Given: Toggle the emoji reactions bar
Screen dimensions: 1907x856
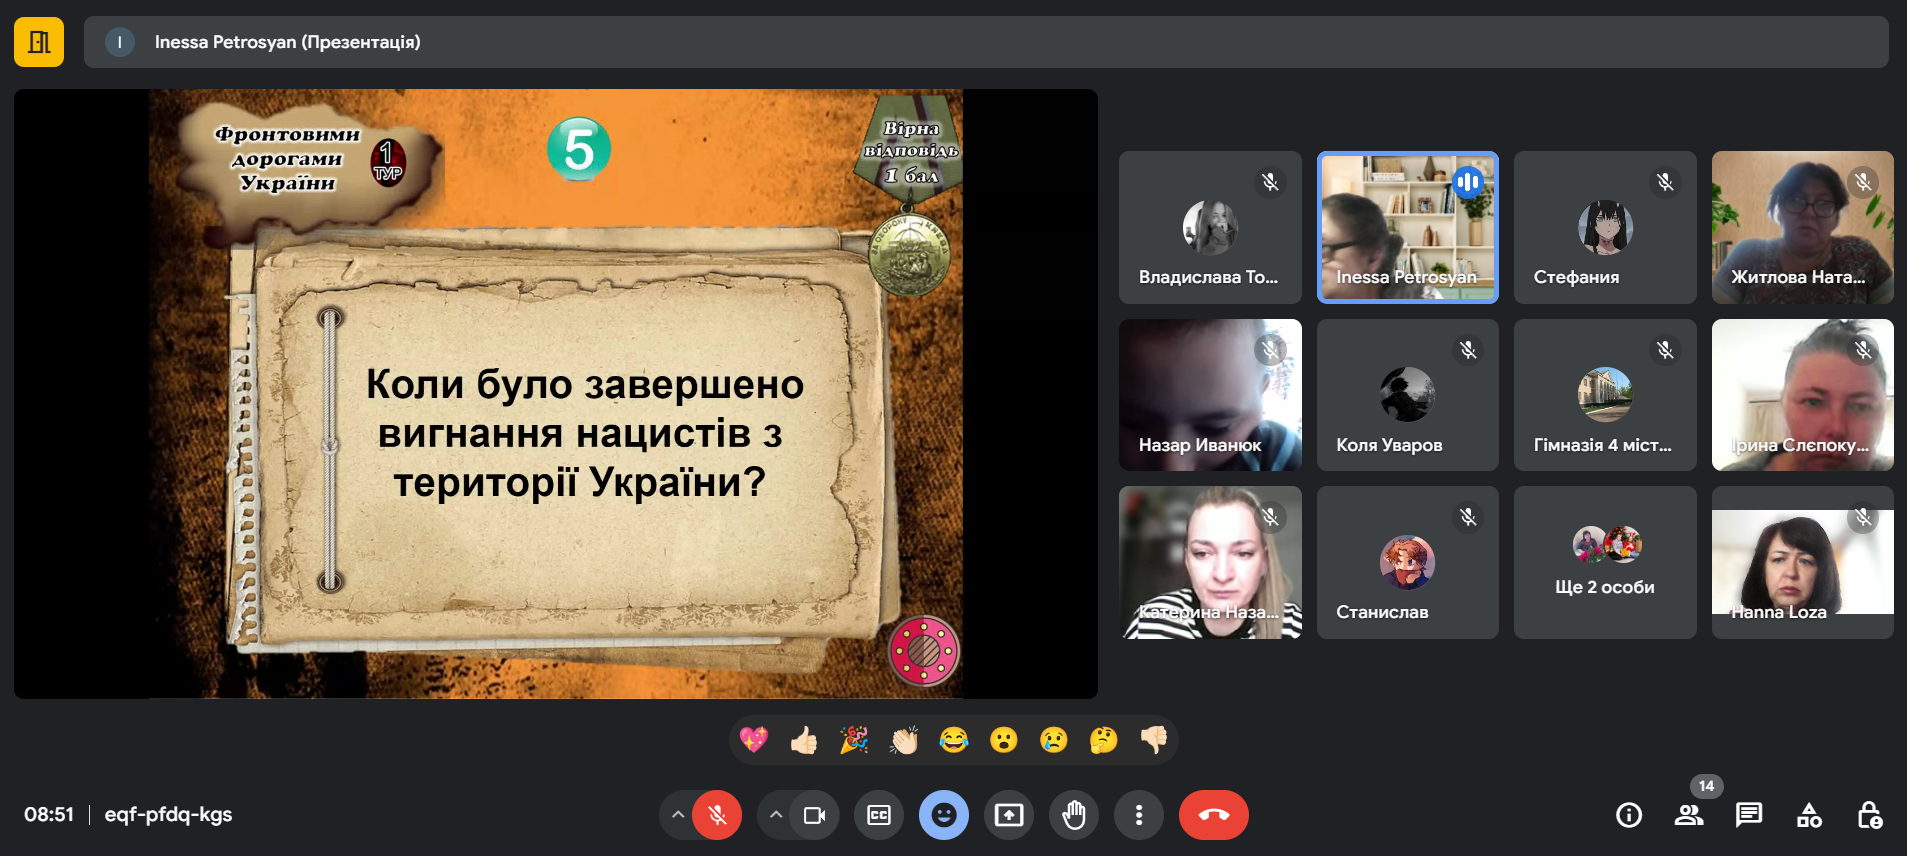Looking at the screenshot, I should pos(944,815).
